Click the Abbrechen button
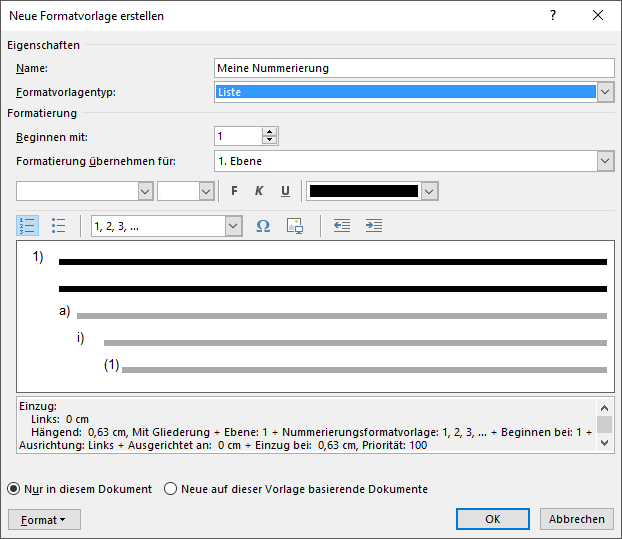622x539 pixels. pyautogui.click(x=577, y=519)
